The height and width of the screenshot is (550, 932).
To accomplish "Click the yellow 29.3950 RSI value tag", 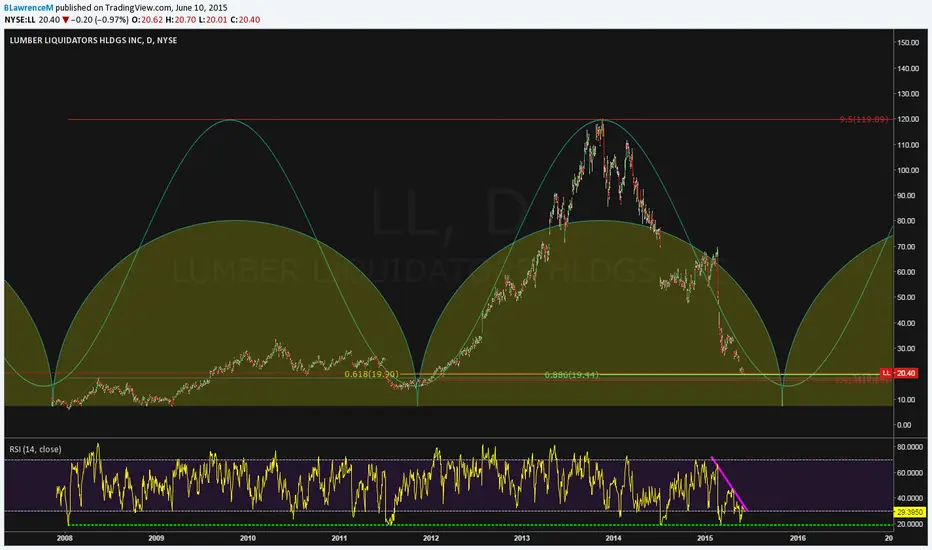I will tap(909, 512).
